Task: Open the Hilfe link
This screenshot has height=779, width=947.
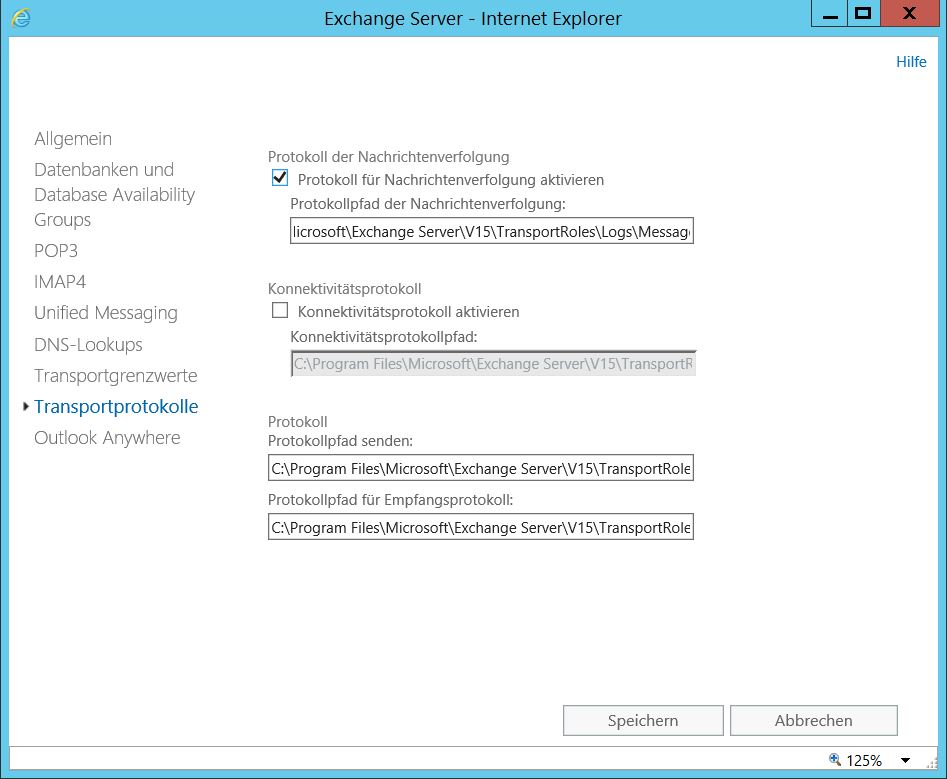Action: pyautogui.click(x=910, y=61)
